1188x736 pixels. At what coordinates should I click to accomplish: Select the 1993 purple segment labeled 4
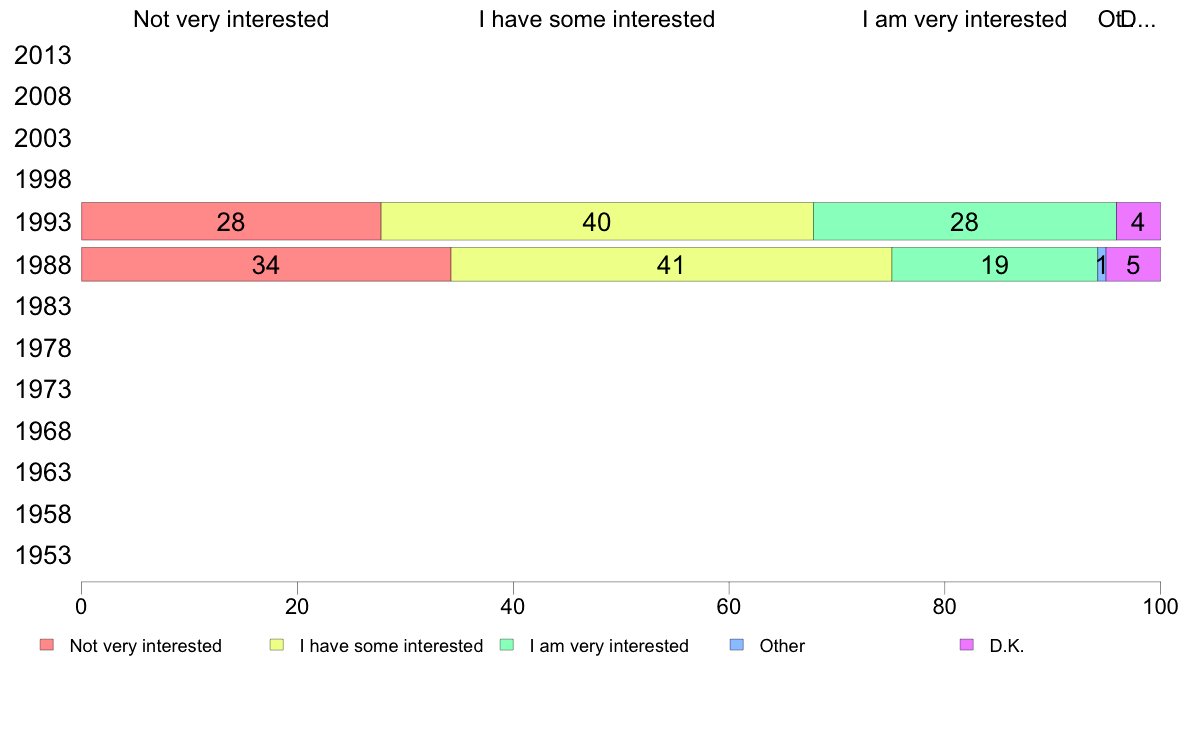click(1138, 221)
